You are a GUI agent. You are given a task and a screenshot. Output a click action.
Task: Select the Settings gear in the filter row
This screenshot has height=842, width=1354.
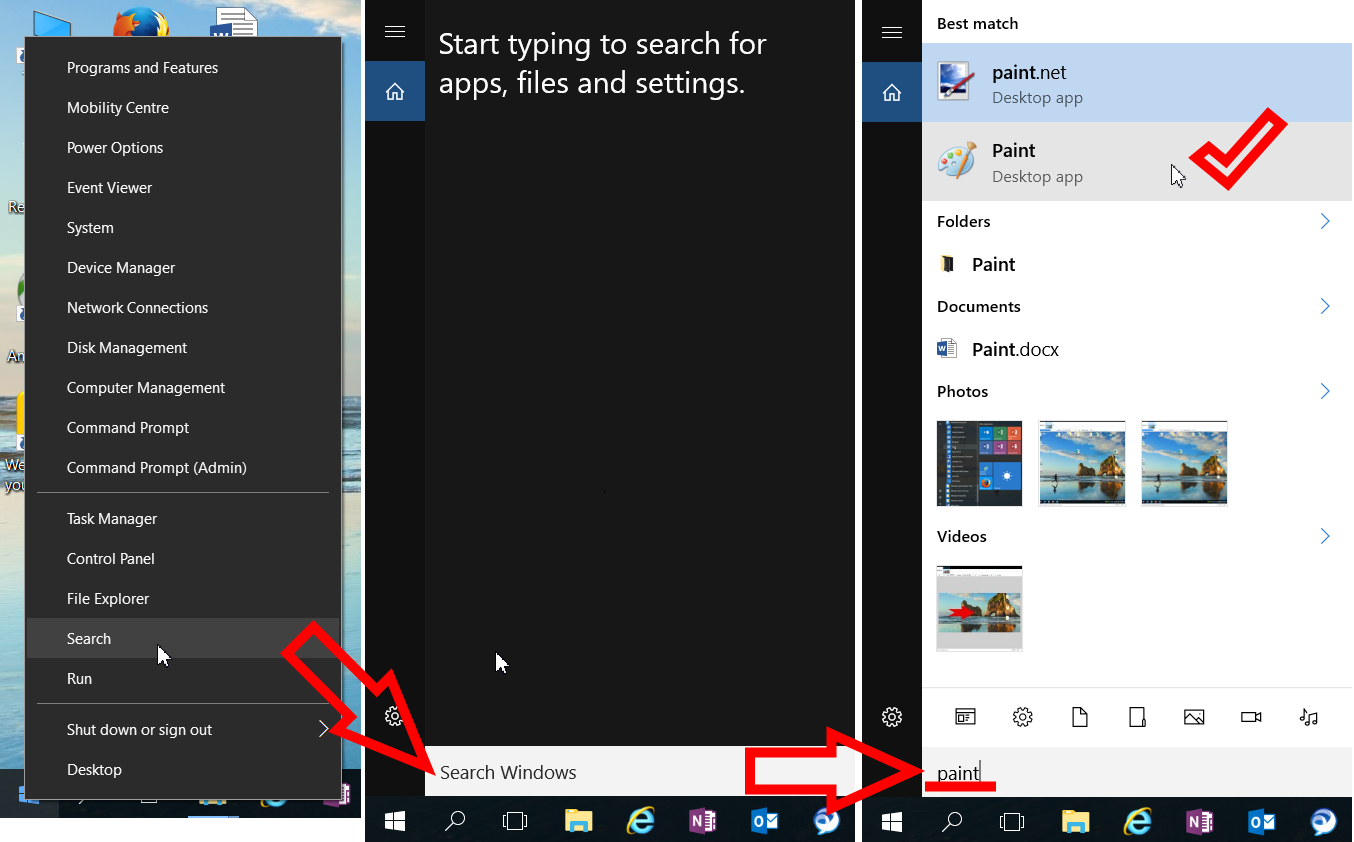1022,717
